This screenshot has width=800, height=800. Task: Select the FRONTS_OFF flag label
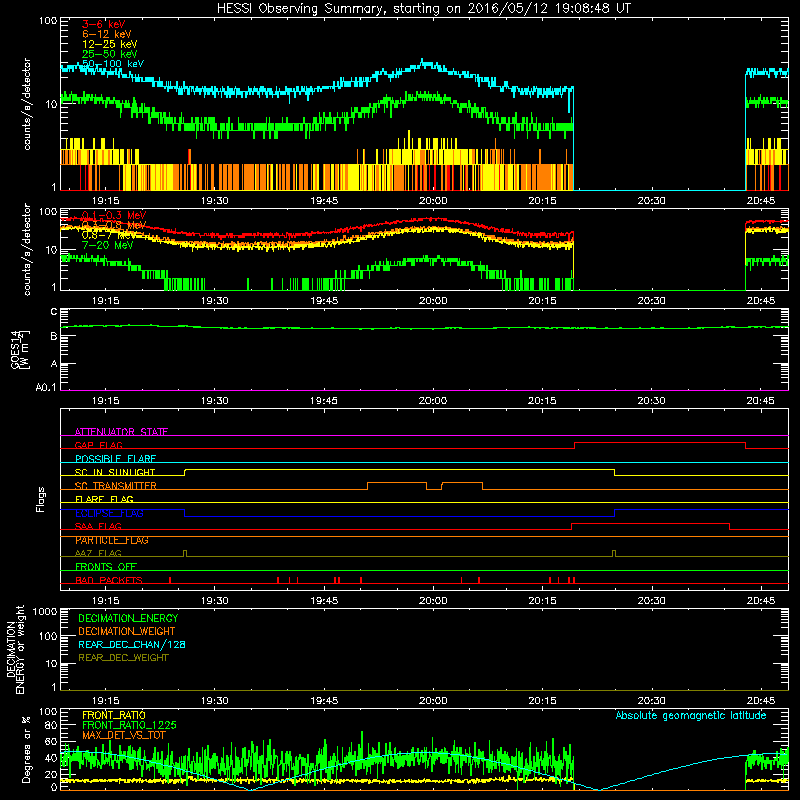click(106, 567)
